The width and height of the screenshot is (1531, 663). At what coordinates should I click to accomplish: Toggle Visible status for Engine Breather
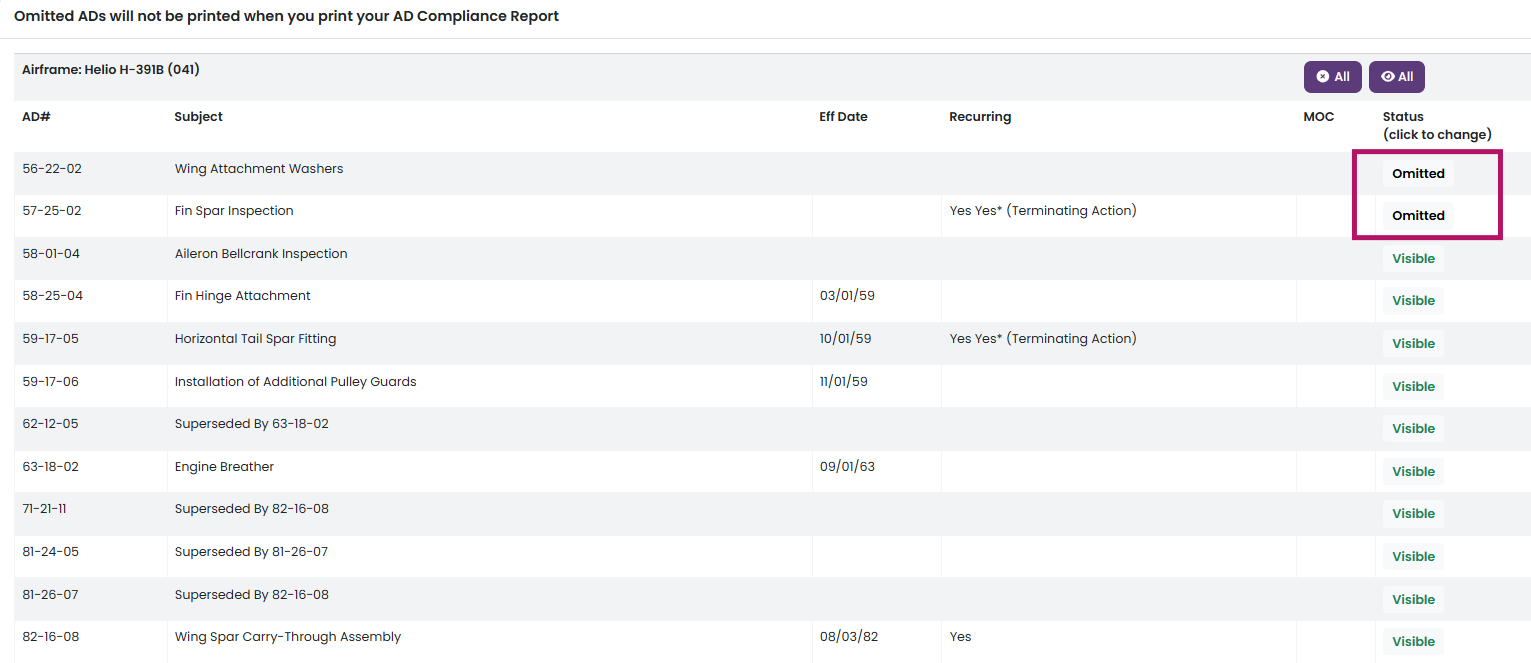[1413, 472]
